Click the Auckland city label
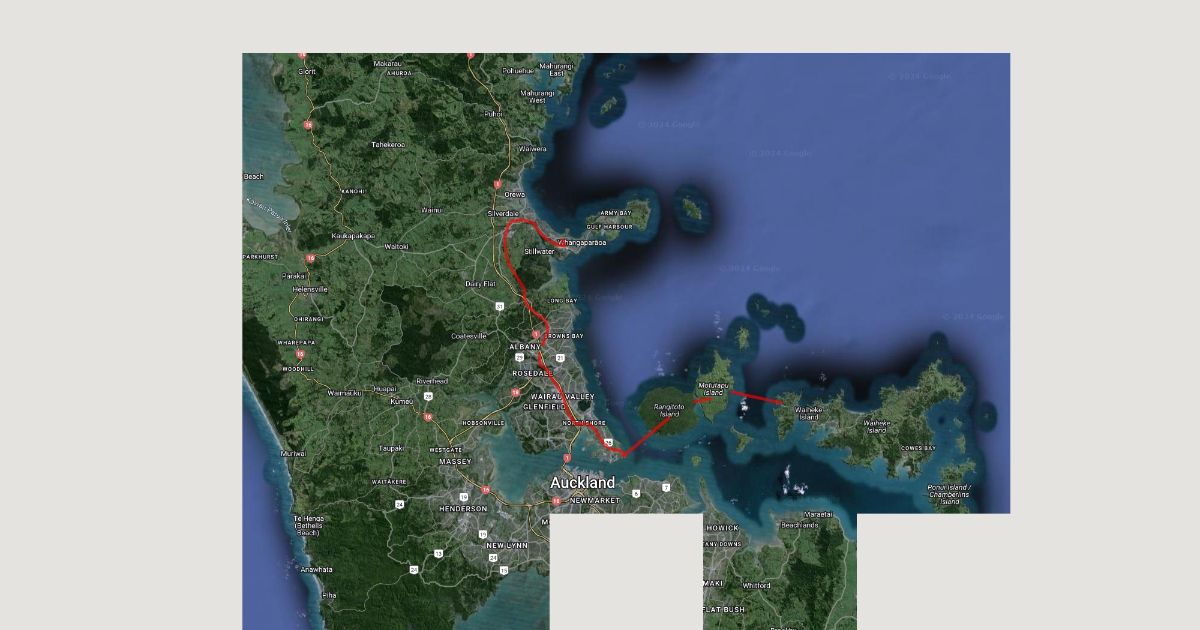 pos(583,483)
